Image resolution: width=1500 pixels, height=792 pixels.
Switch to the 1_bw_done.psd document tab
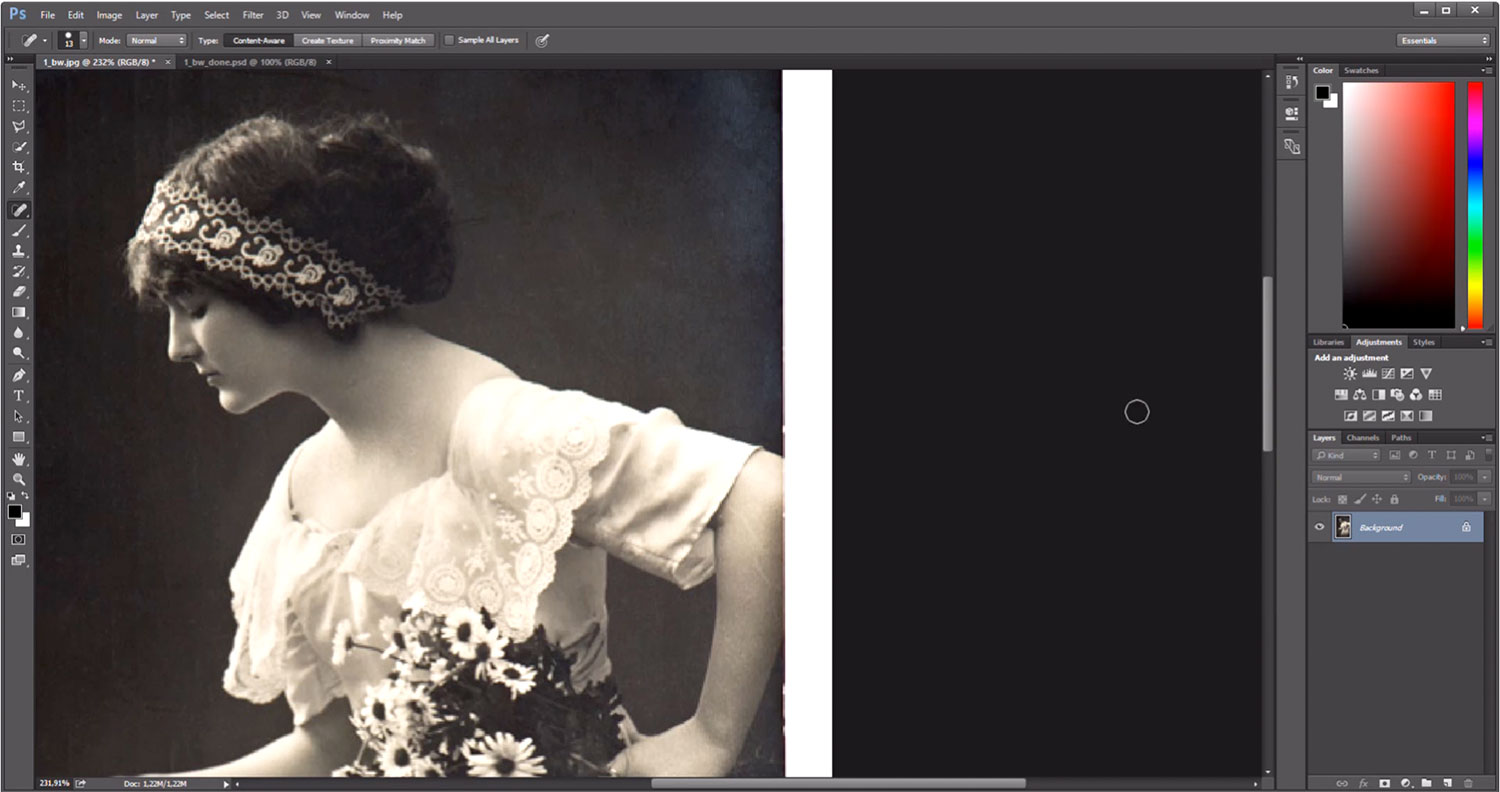pyautogui.click(x=249, y=62)
